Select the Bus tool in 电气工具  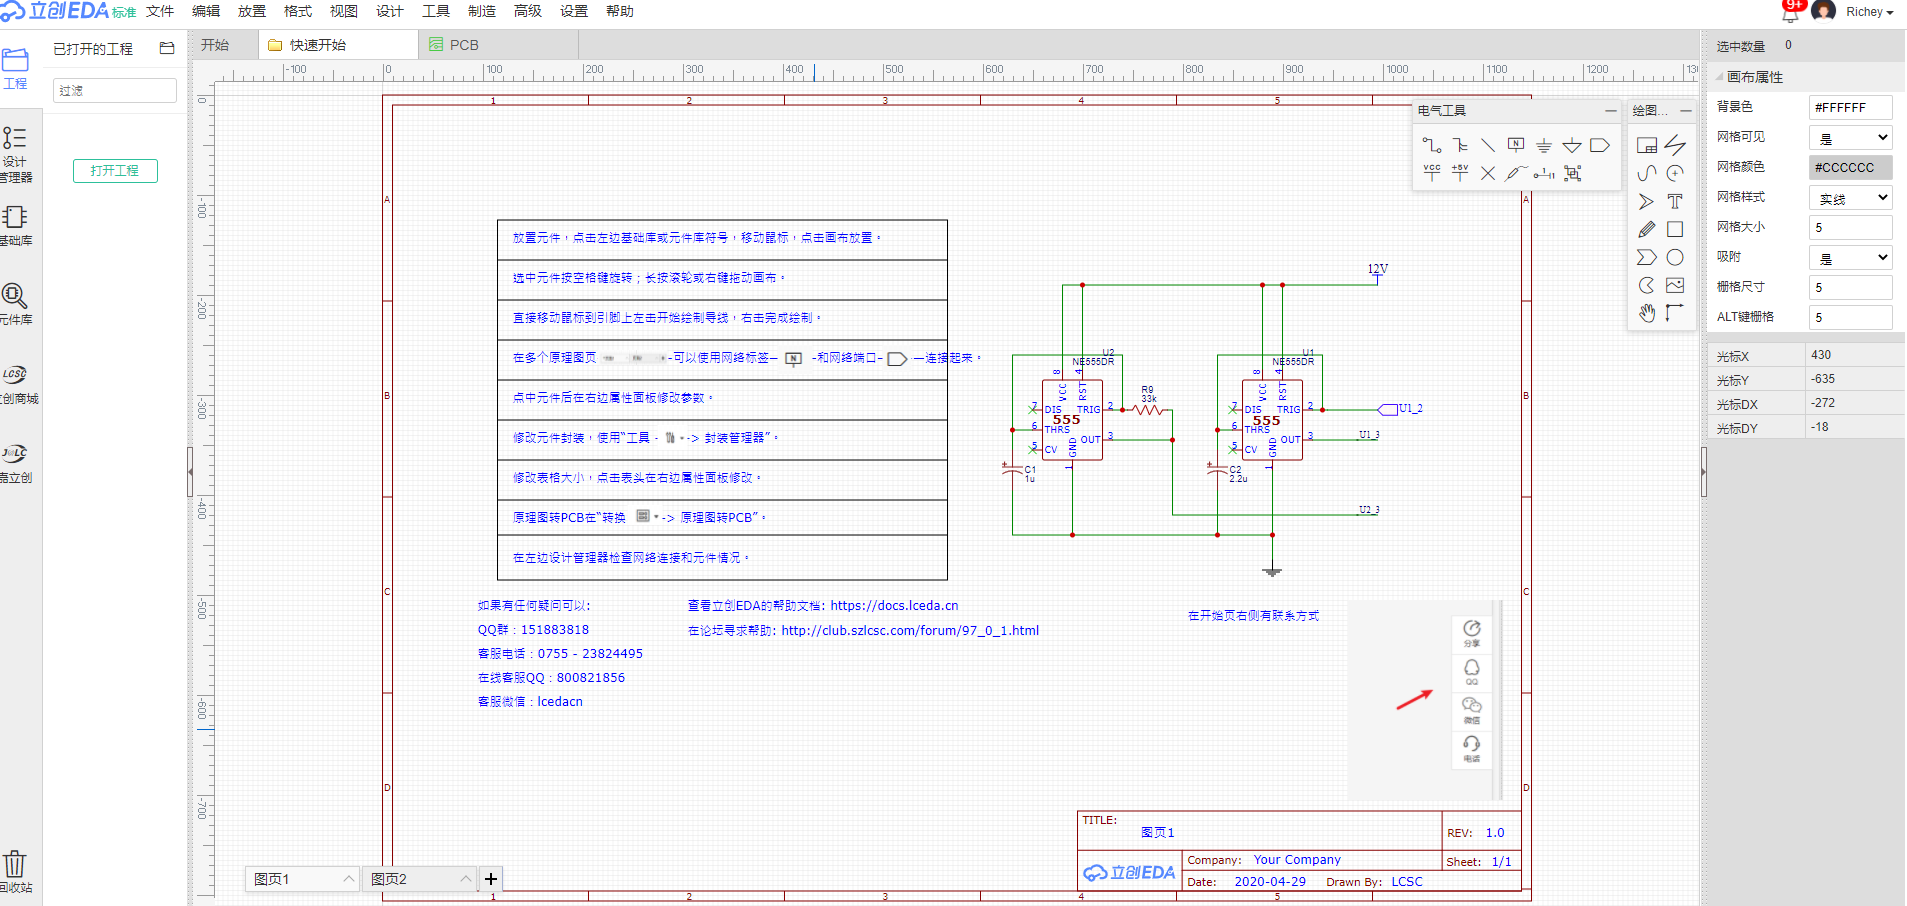(x=1460, y=145)
